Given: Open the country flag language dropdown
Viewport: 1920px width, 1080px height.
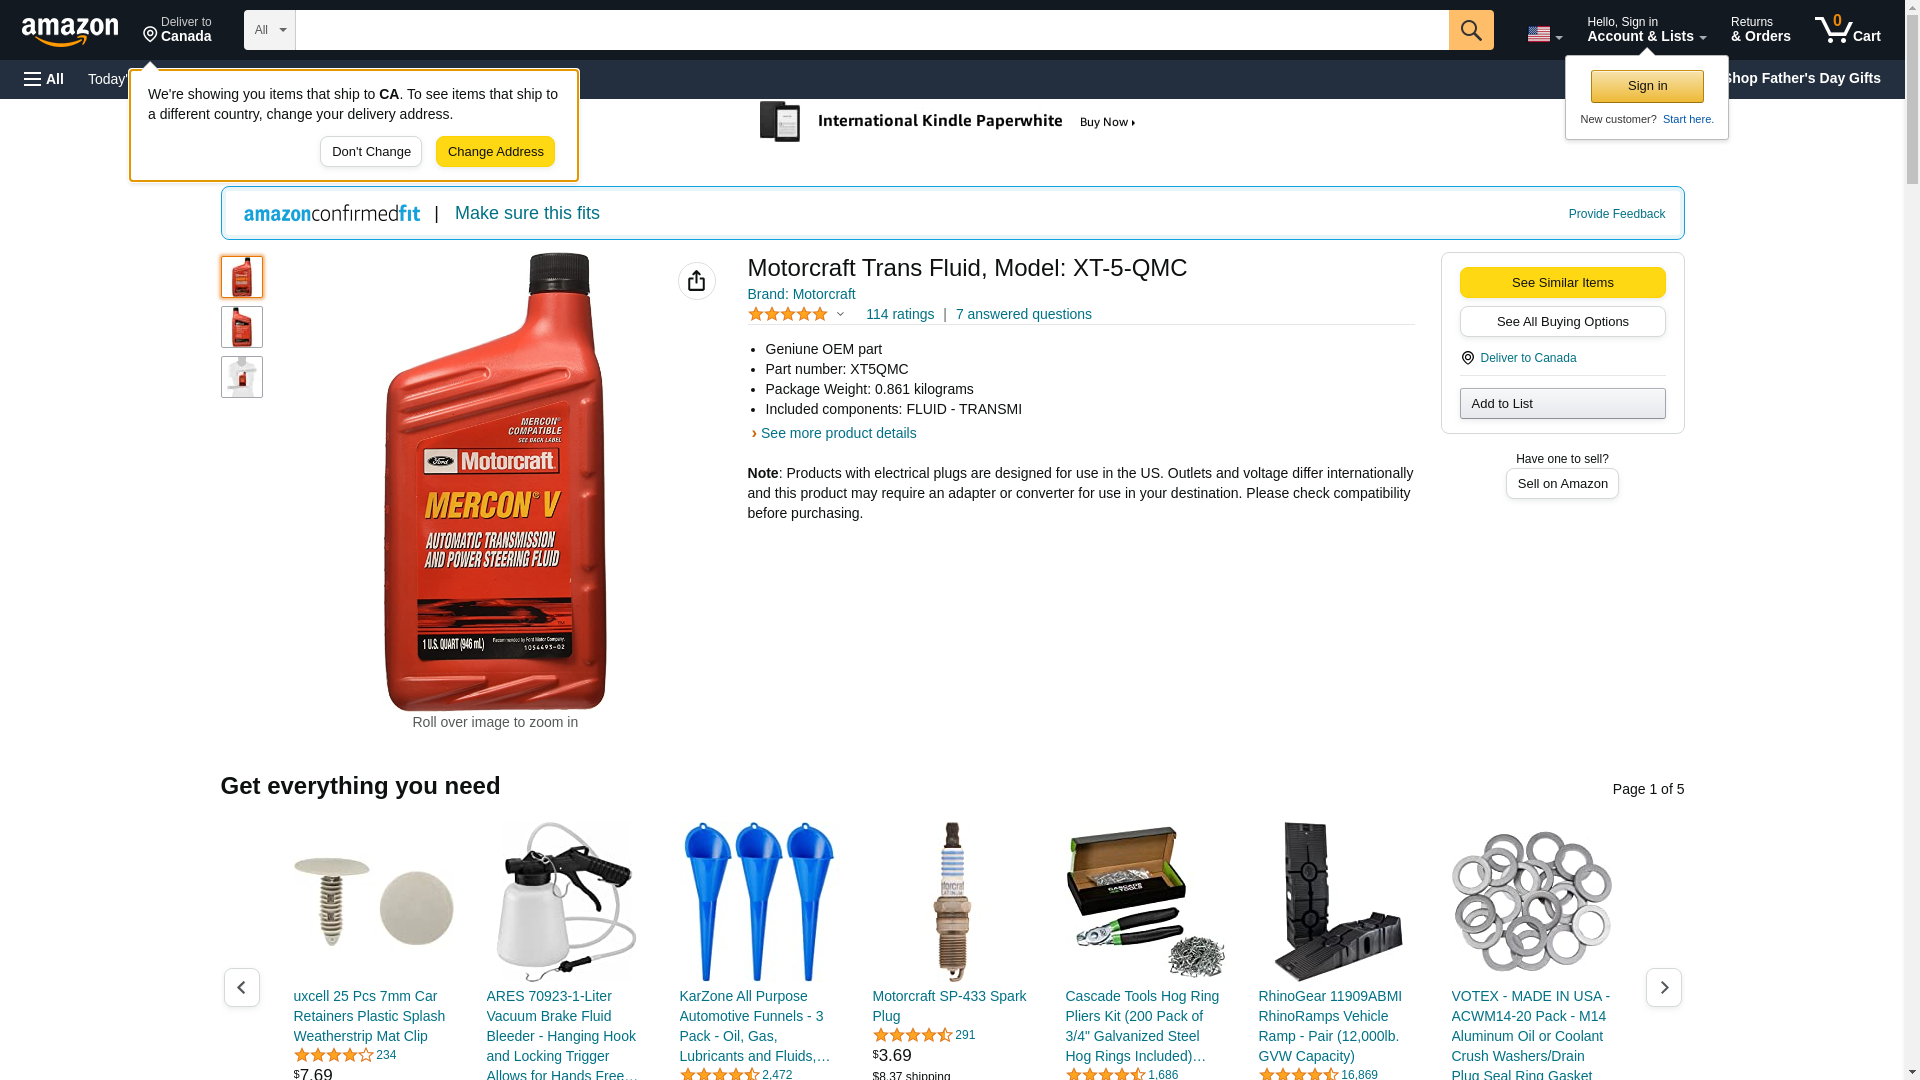Looking at the screenshot, I should click(1545, 34).
